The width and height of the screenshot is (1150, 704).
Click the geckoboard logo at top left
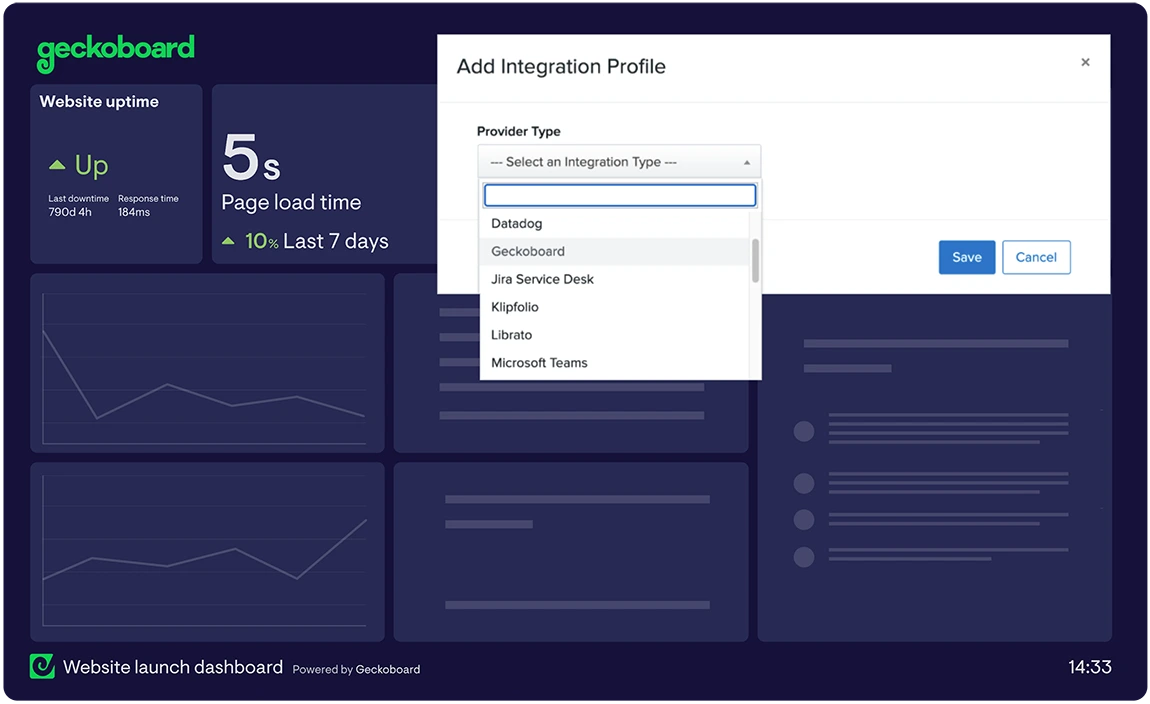[x=116, y=52]
